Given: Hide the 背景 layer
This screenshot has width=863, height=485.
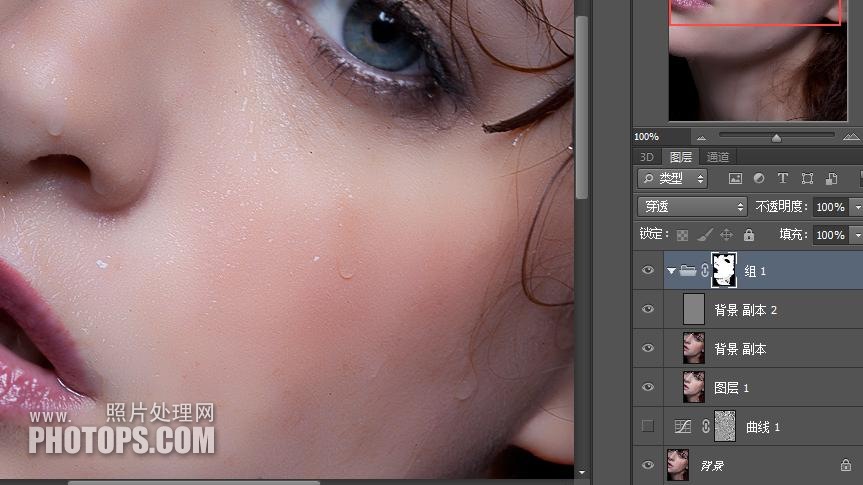Looking at the screenshot, I should coord(648,465).
